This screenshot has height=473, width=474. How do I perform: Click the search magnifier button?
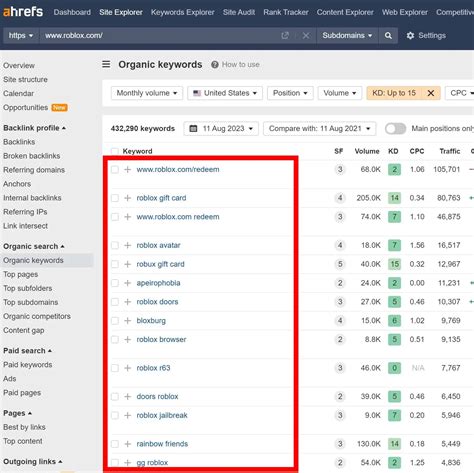tap(388, 35)
